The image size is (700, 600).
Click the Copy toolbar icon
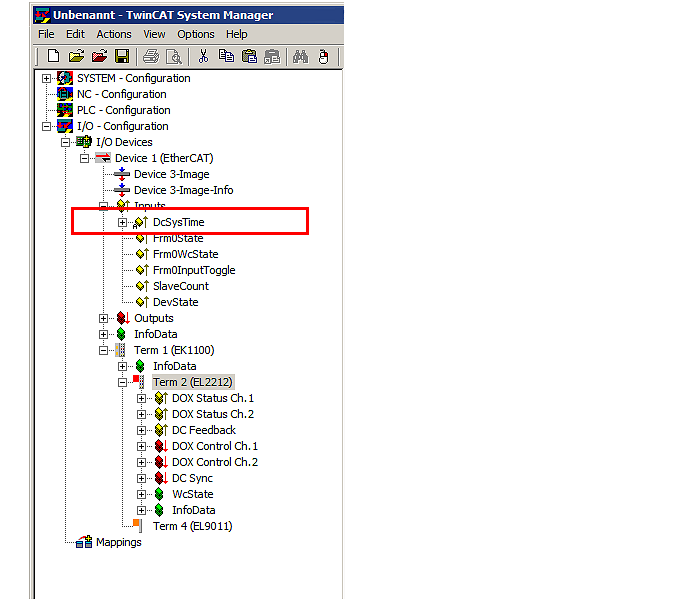226,56
